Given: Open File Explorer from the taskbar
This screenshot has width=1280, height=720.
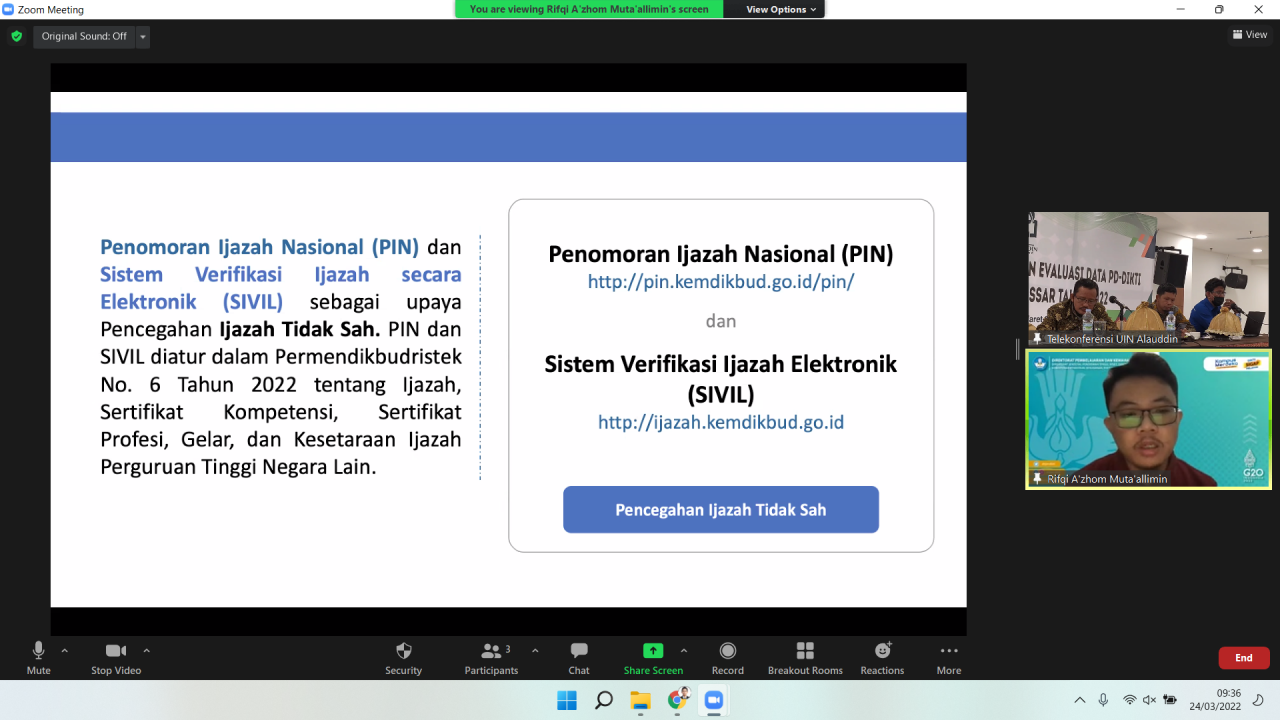Looking at the screenshot, I should [640, 700].
